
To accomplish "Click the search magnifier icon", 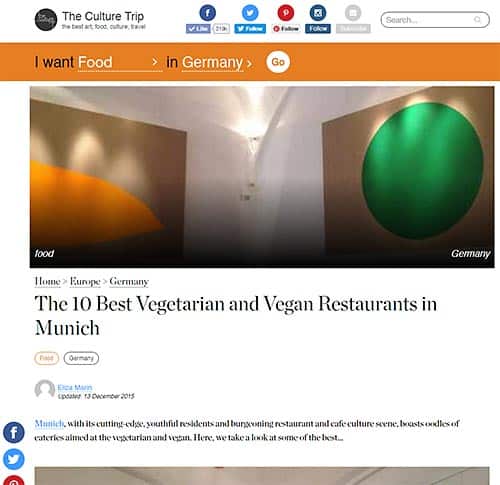I will (477, 20).
